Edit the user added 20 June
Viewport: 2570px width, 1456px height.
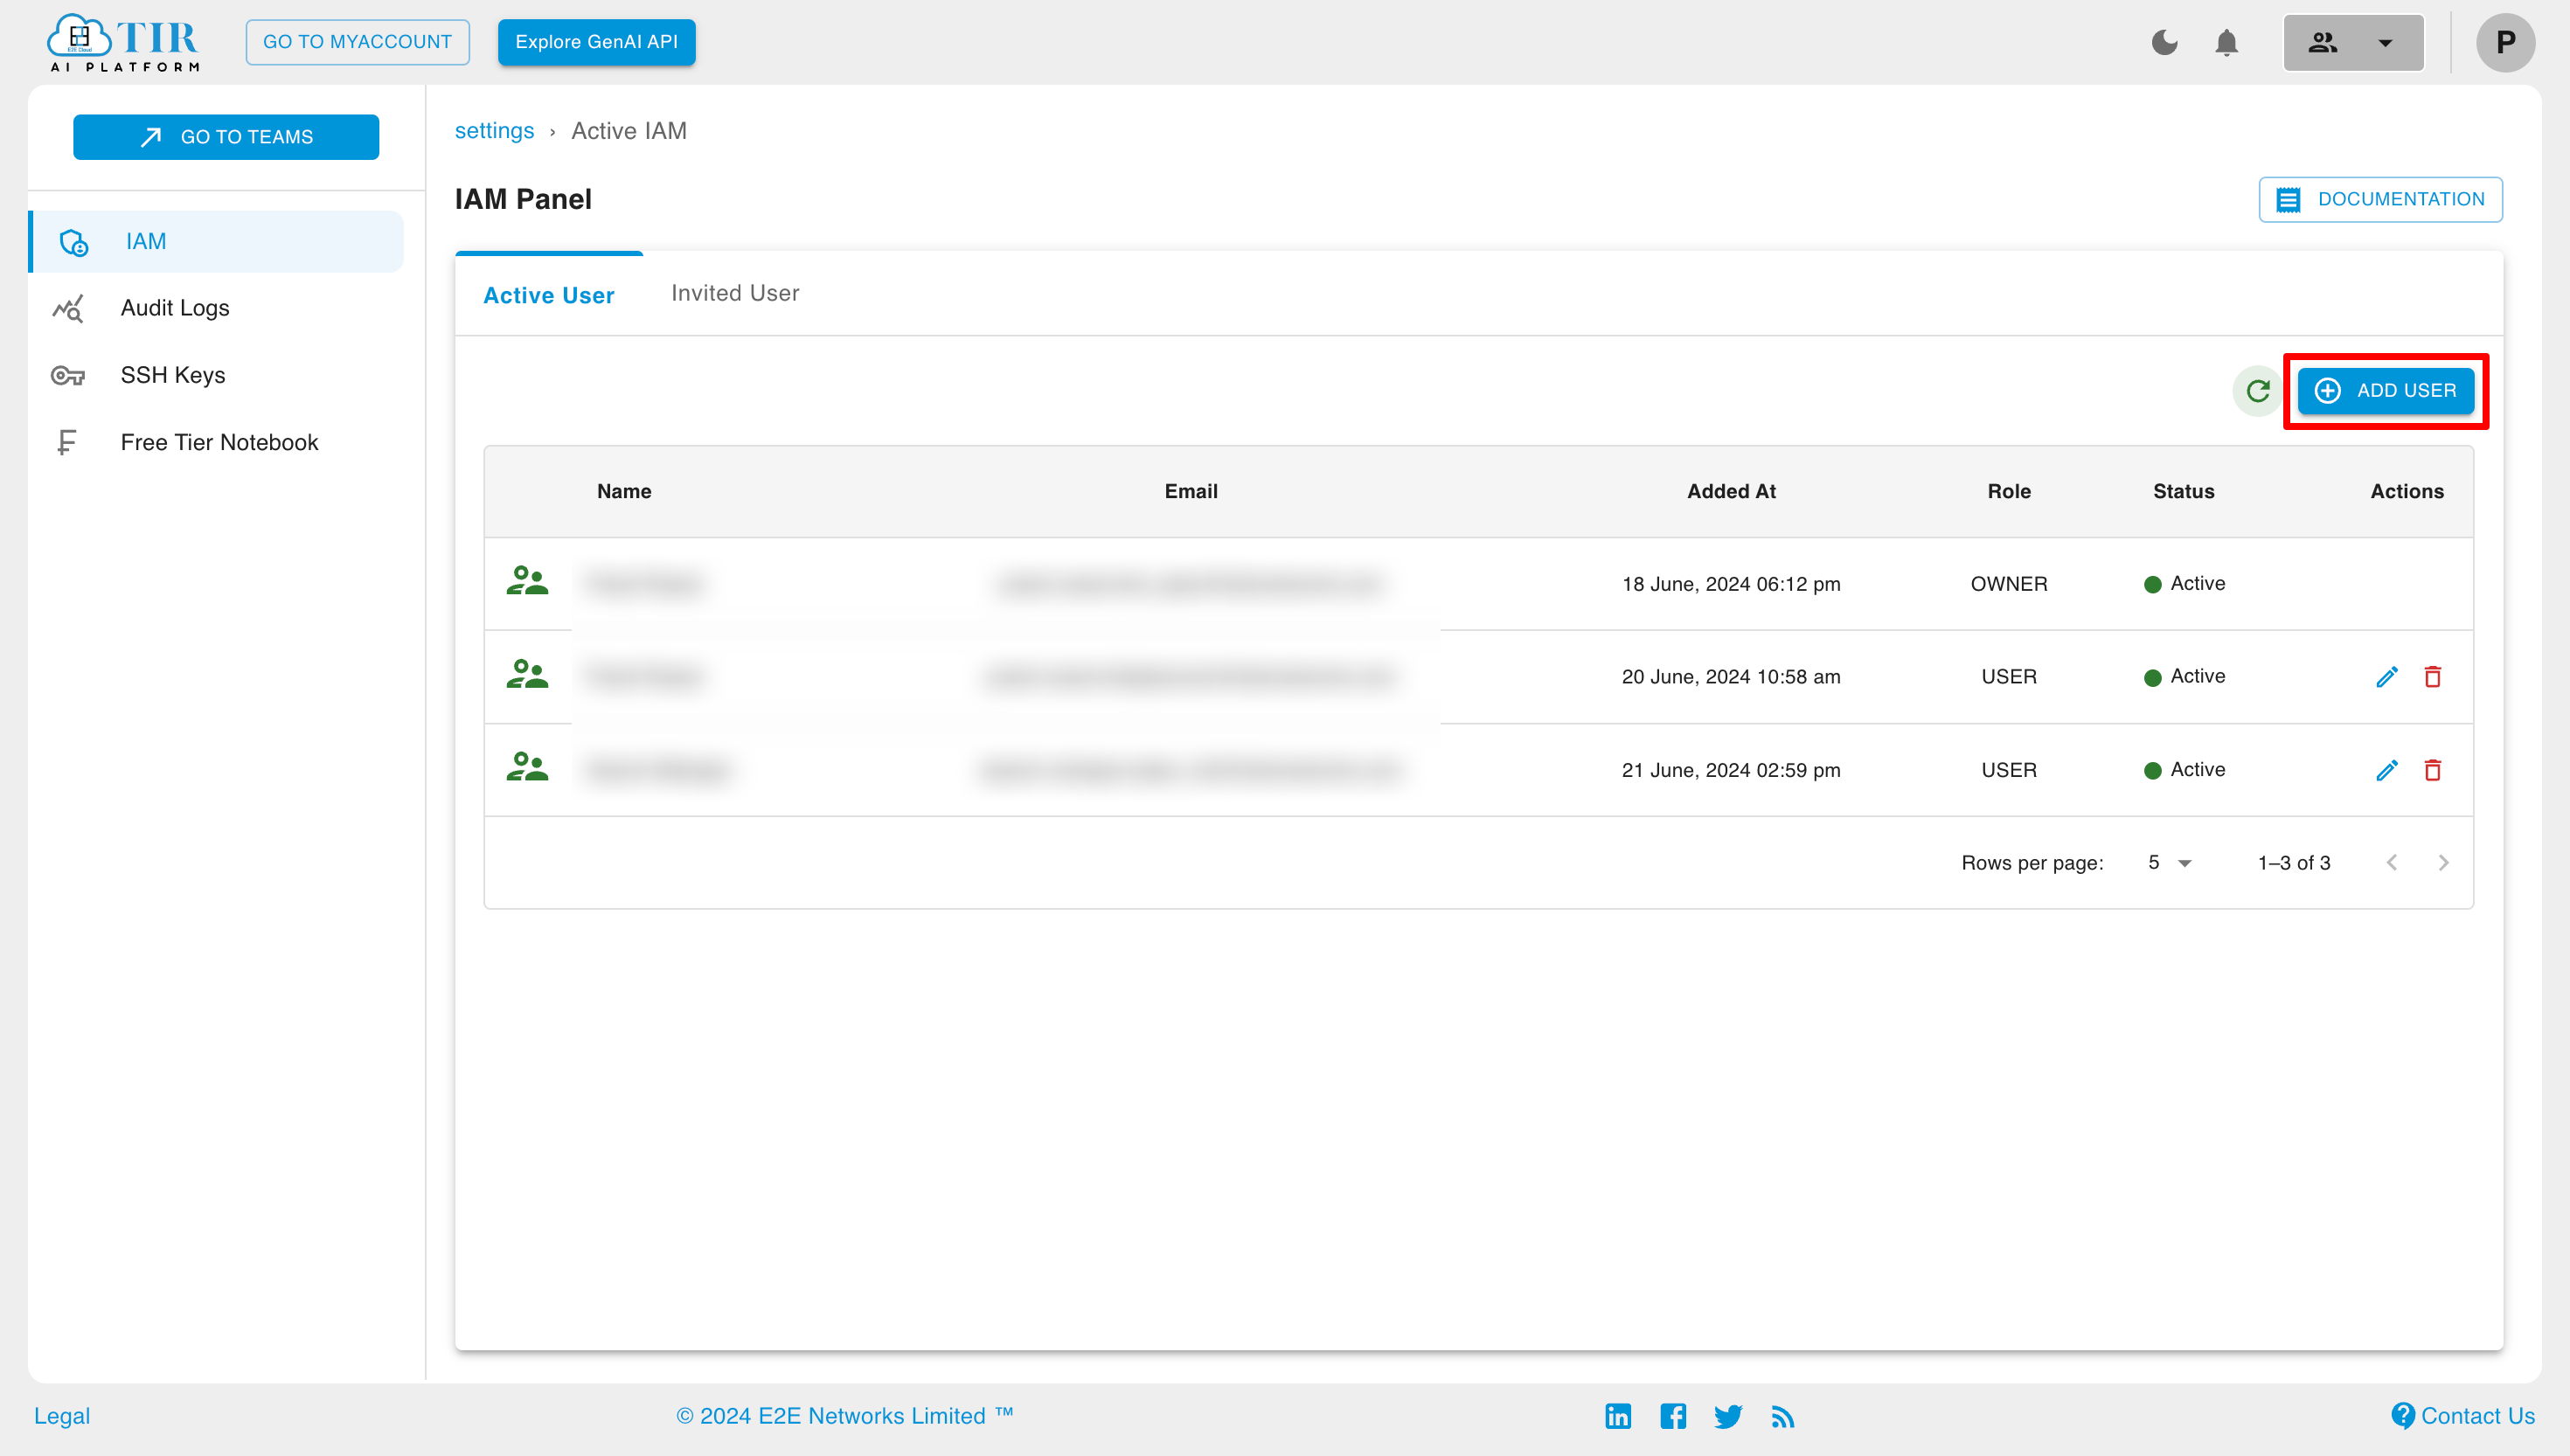[2386, 677]
